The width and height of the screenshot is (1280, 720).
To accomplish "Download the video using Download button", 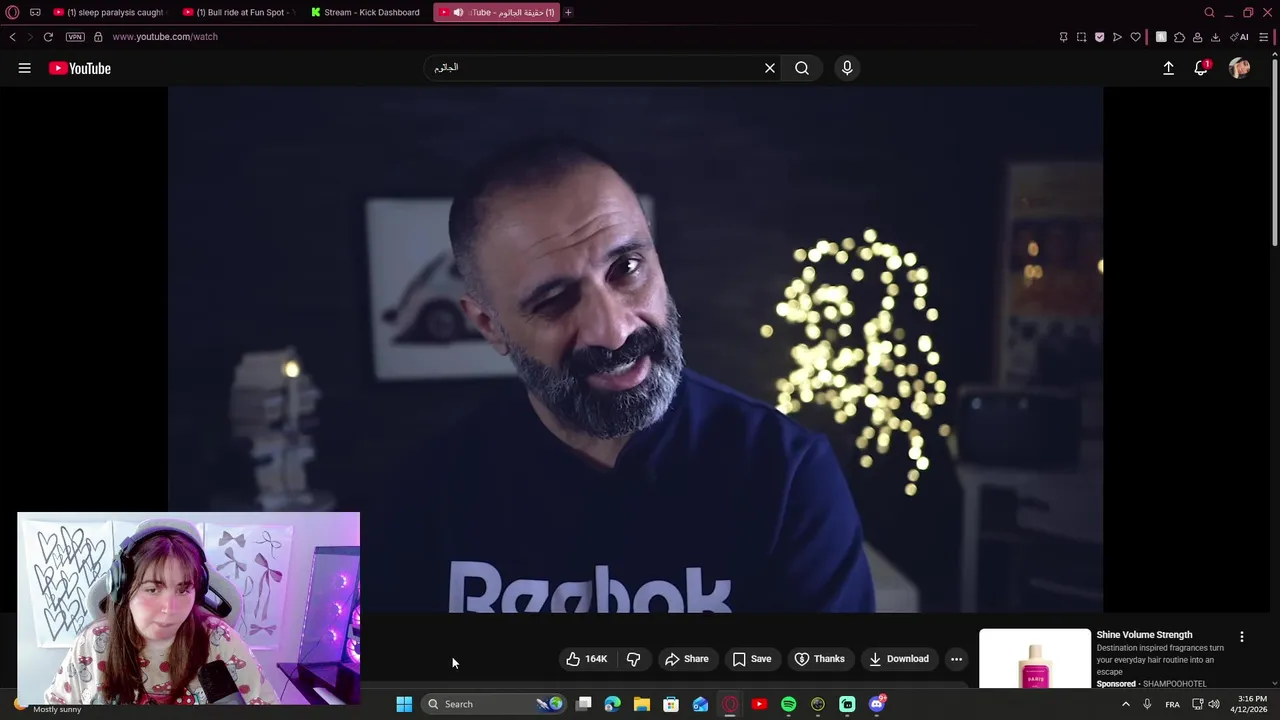I will click(x=899, y=659).
